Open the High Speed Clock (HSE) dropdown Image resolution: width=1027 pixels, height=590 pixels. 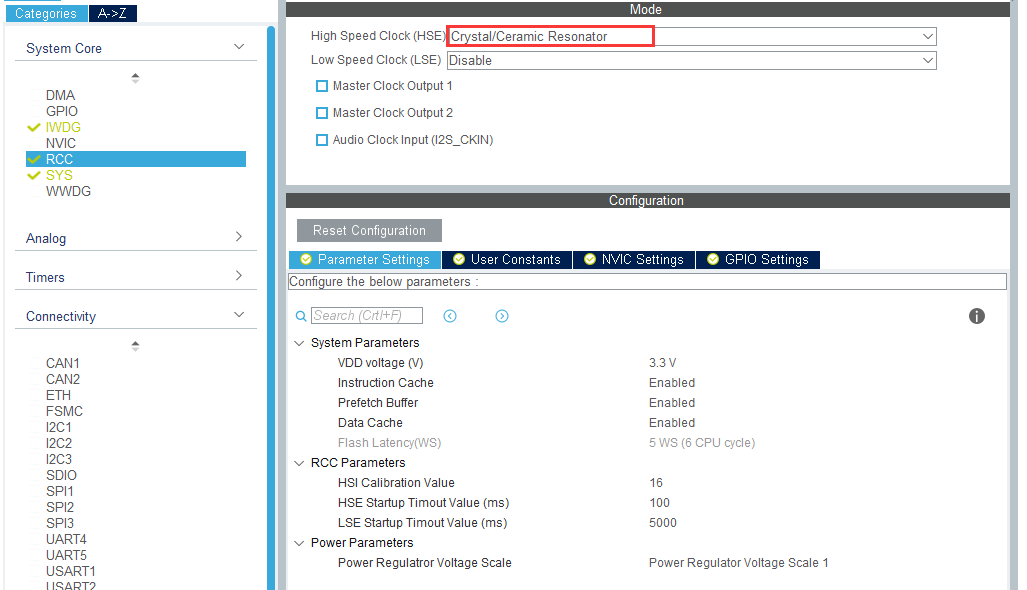(929, 36)
